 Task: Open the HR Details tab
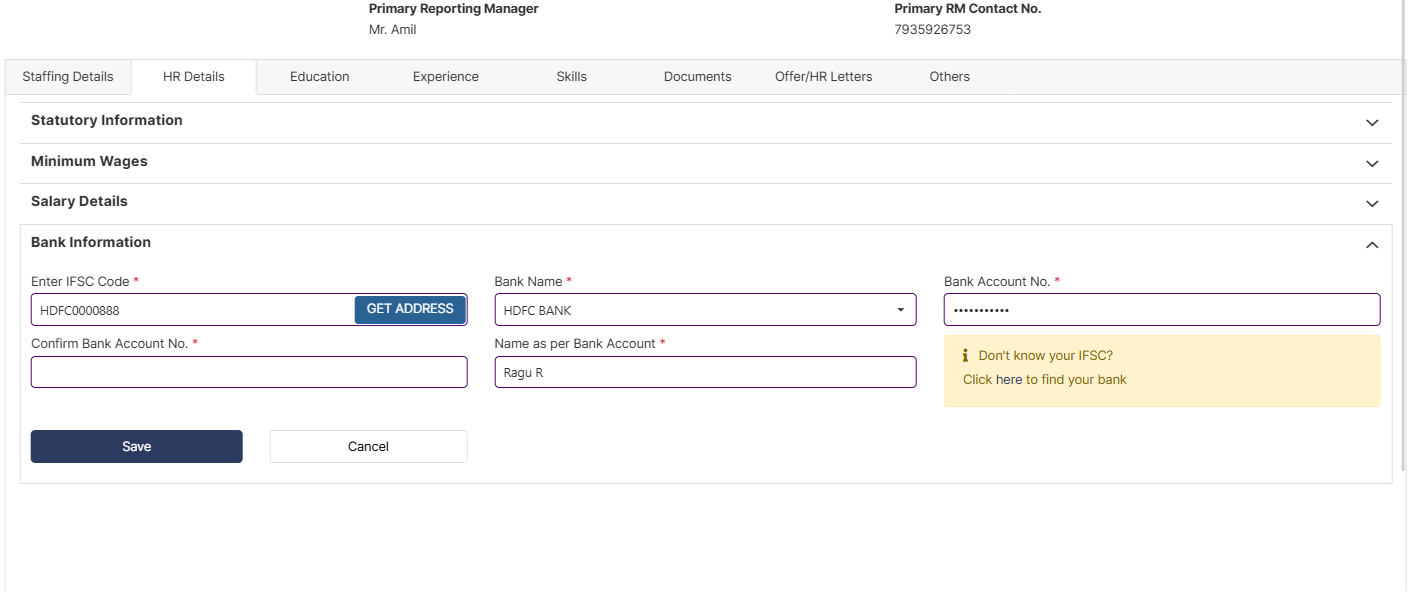[194, 77]
